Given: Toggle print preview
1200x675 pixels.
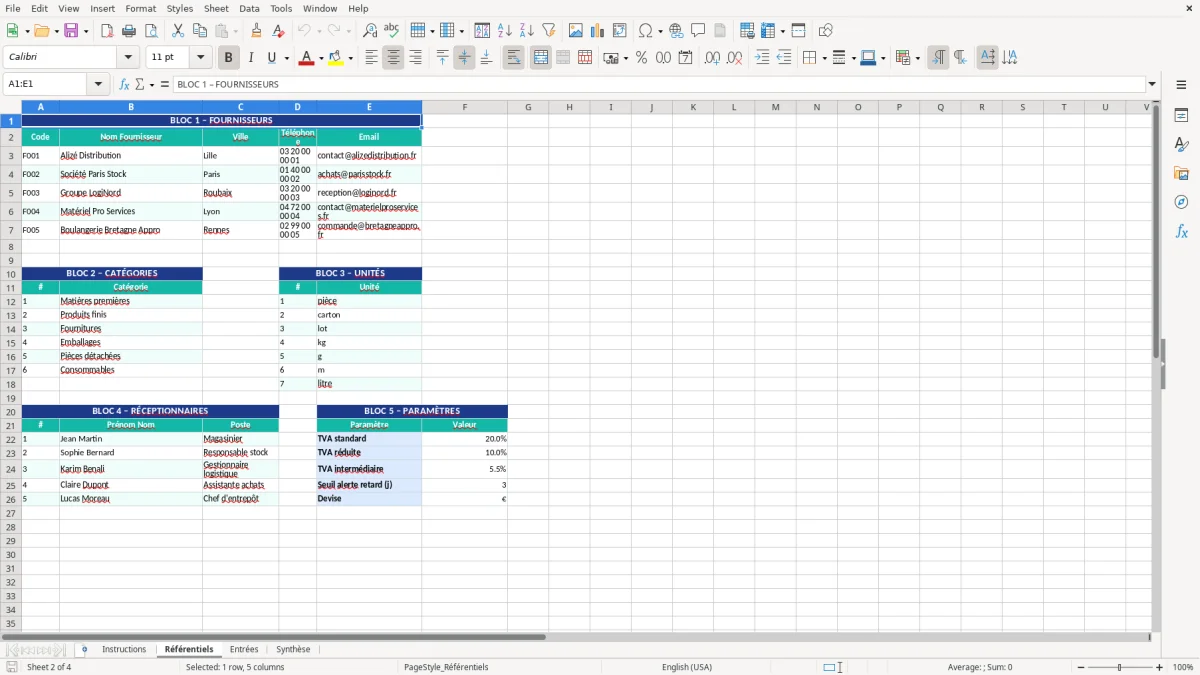Looking at the screenshot, I should point(150,31).
